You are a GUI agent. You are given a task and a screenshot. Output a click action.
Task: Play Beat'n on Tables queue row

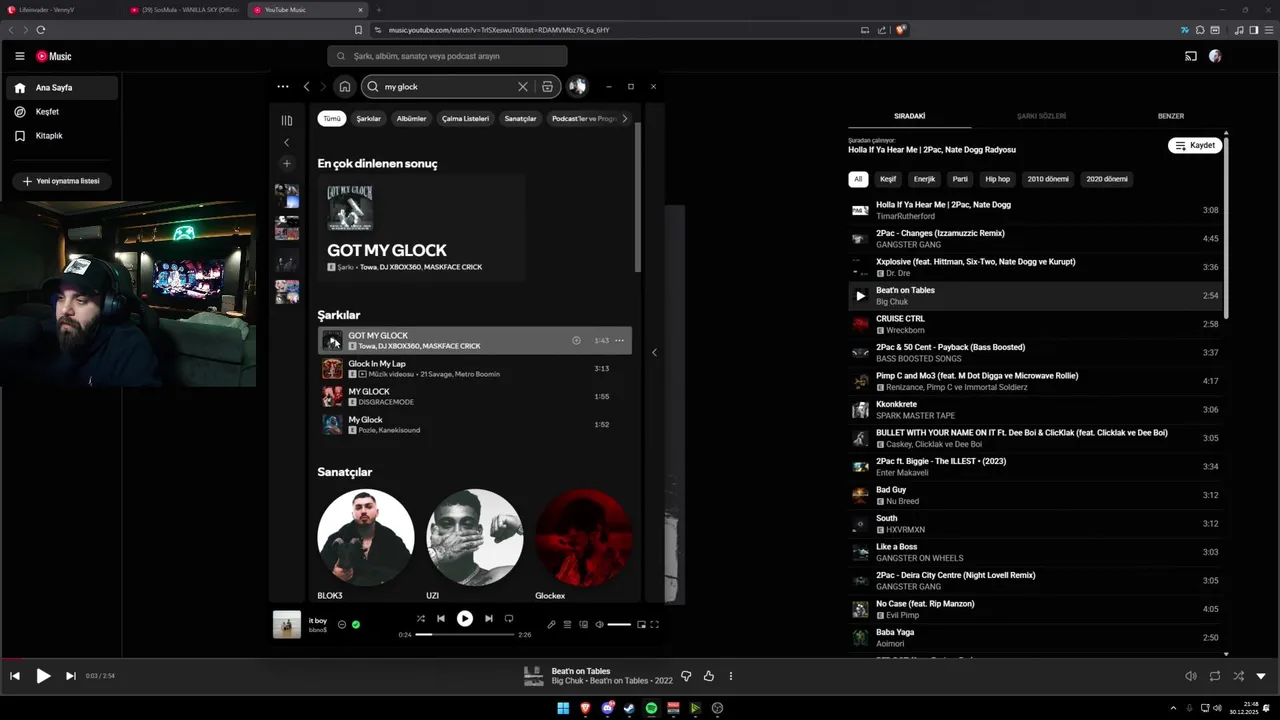[1035, 296]
